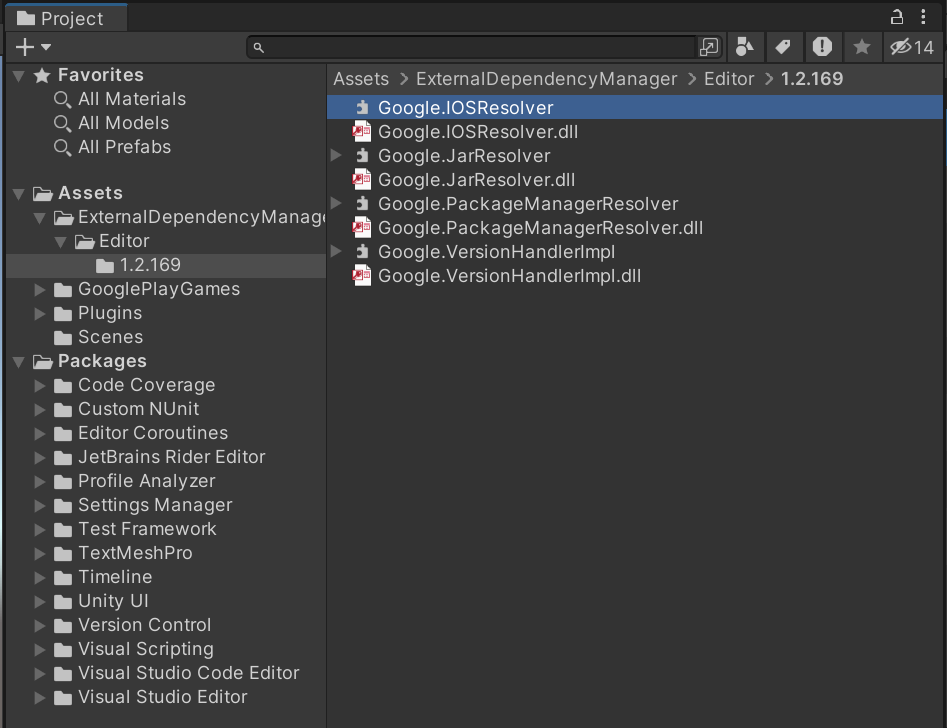
Task: Select the Test Framework package folder
Action: tap(147, 529)
